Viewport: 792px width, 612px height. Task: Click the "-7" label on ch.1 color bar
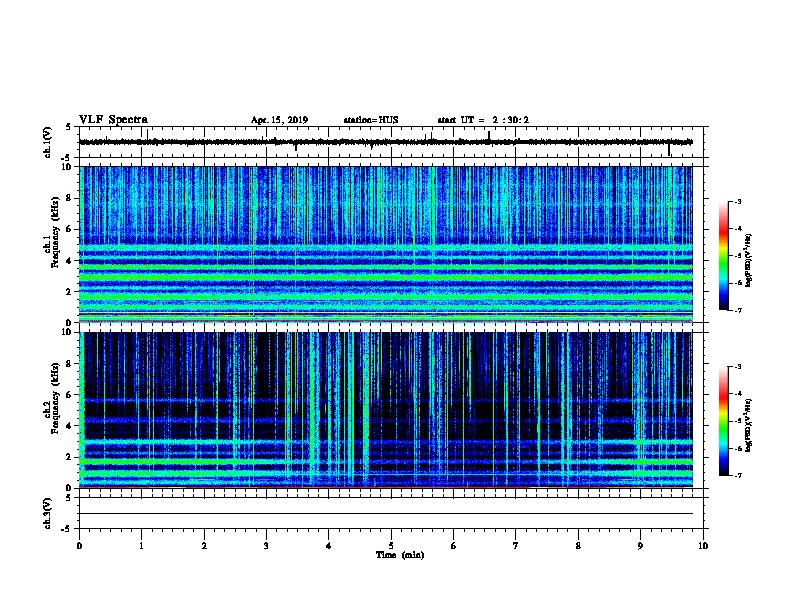[737, 310]
